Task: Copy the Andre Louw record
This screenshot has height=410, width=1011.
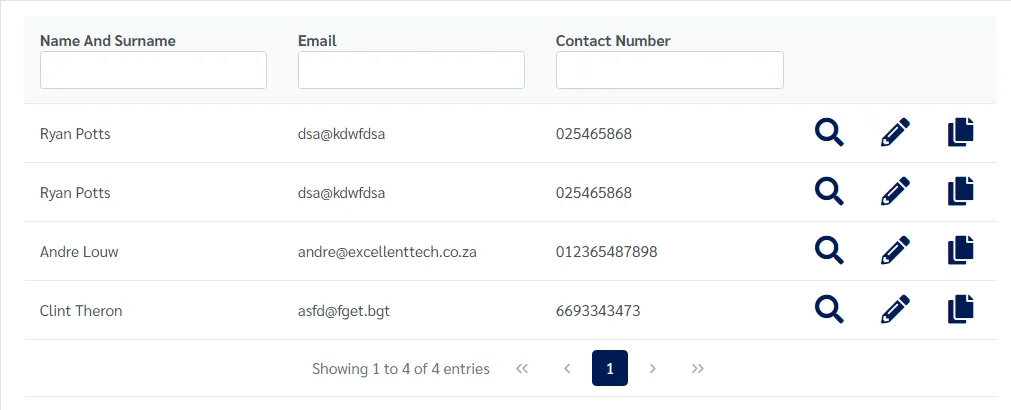Action: pos(960,251)
